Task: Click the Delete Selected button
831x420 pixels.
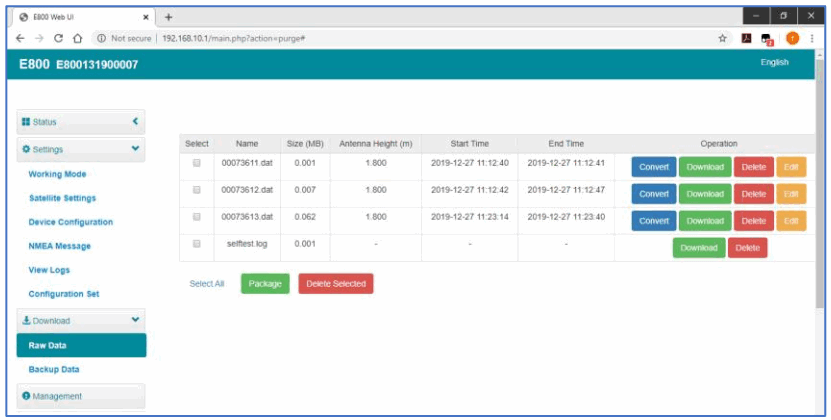Action: tap(336, 284)
